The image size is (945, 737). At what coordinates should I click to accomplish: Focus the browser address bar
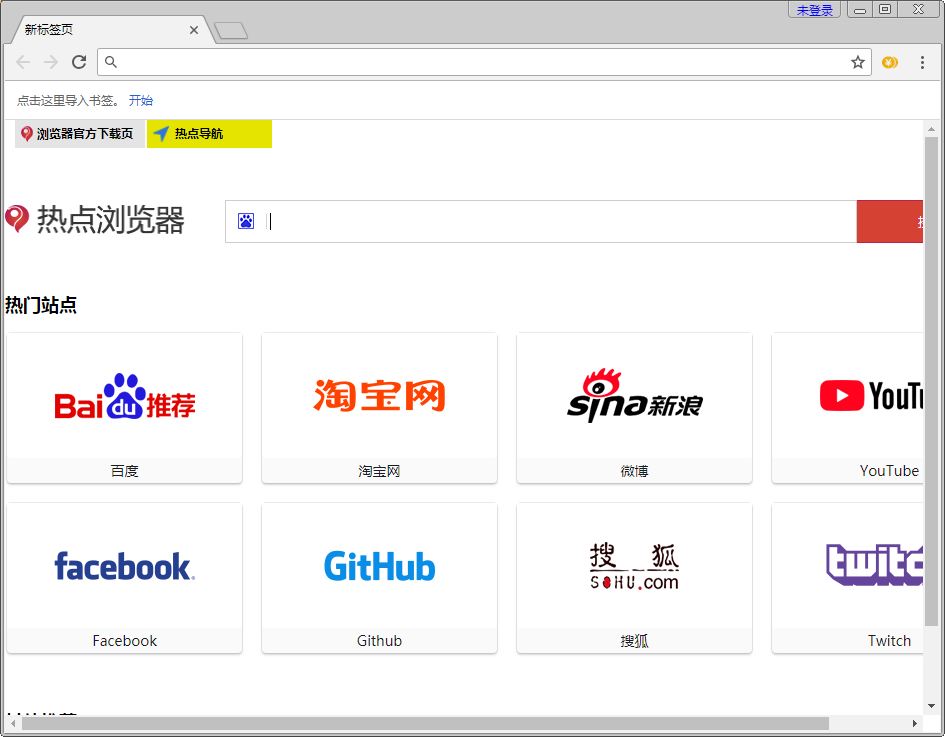(x=484, y=62)
